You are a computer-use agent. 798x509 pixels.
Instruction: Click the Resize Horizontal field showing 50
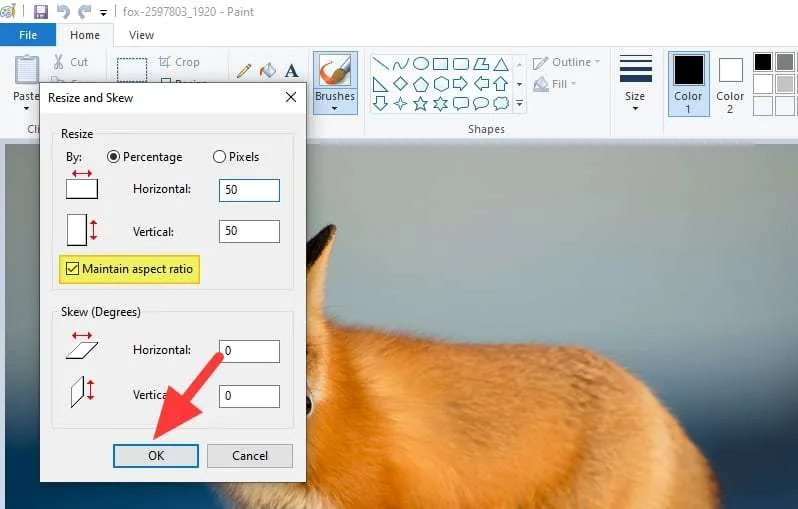249,190
